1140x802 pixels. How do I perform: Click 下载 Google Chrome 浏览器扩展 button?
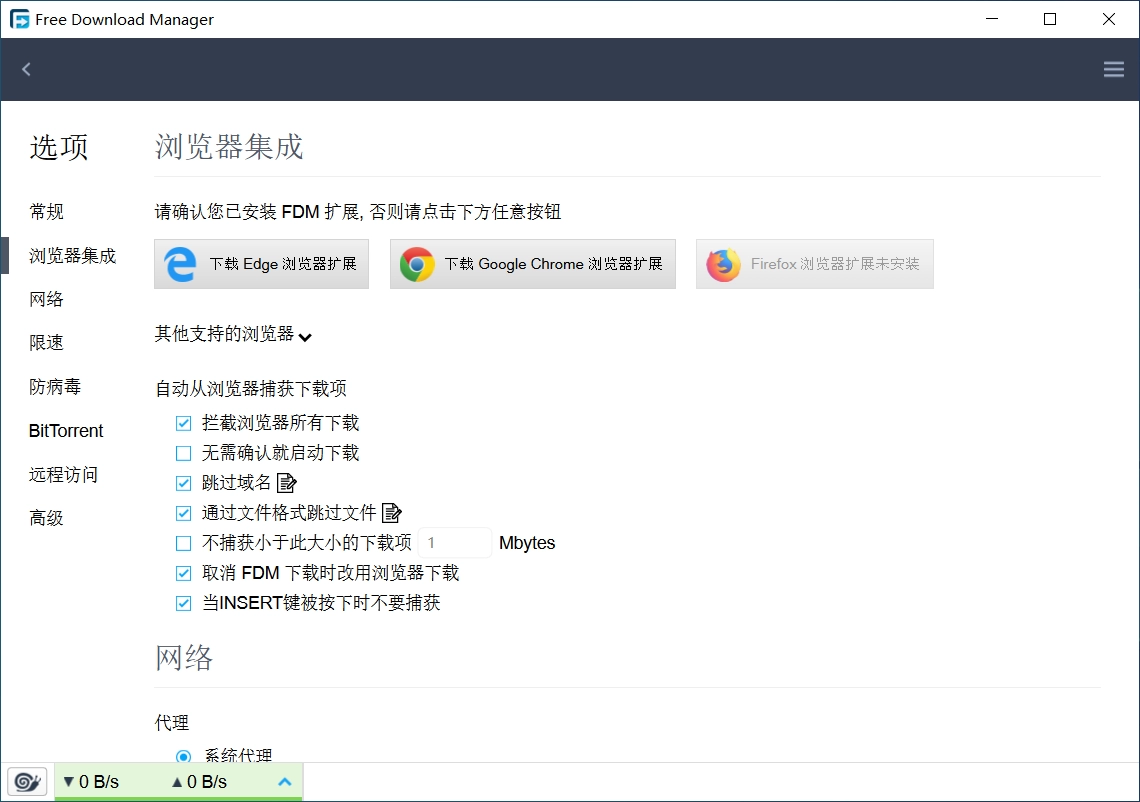[x=532, y=265]
